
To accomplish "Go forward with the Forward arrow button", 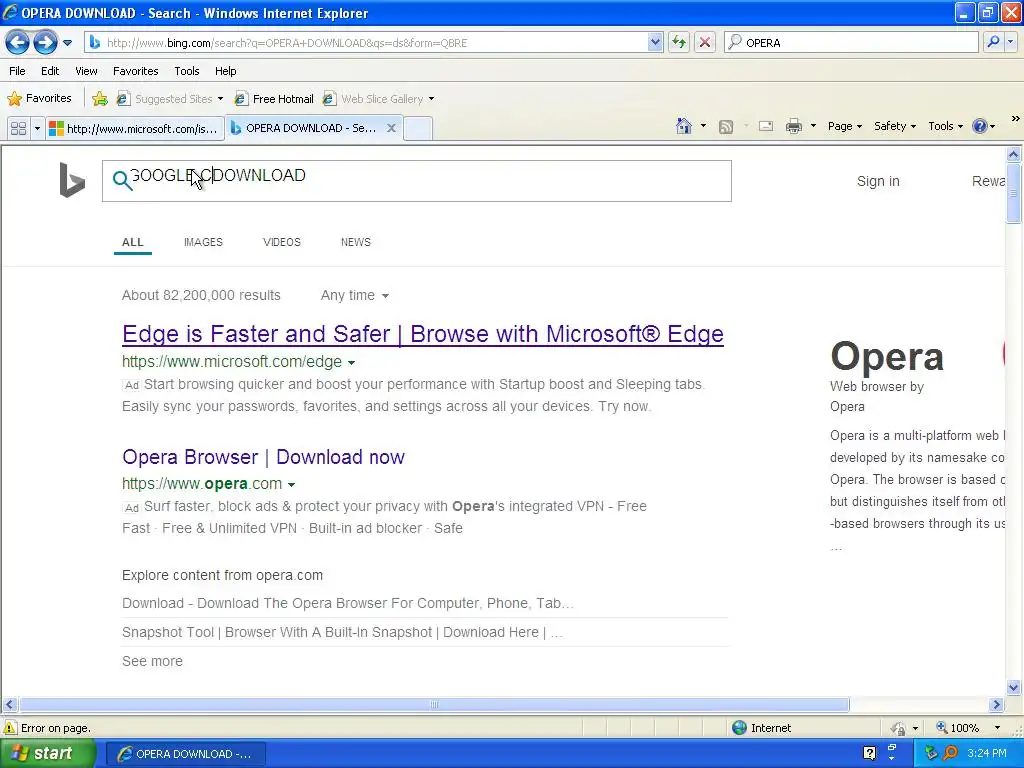I will (45, 42).
